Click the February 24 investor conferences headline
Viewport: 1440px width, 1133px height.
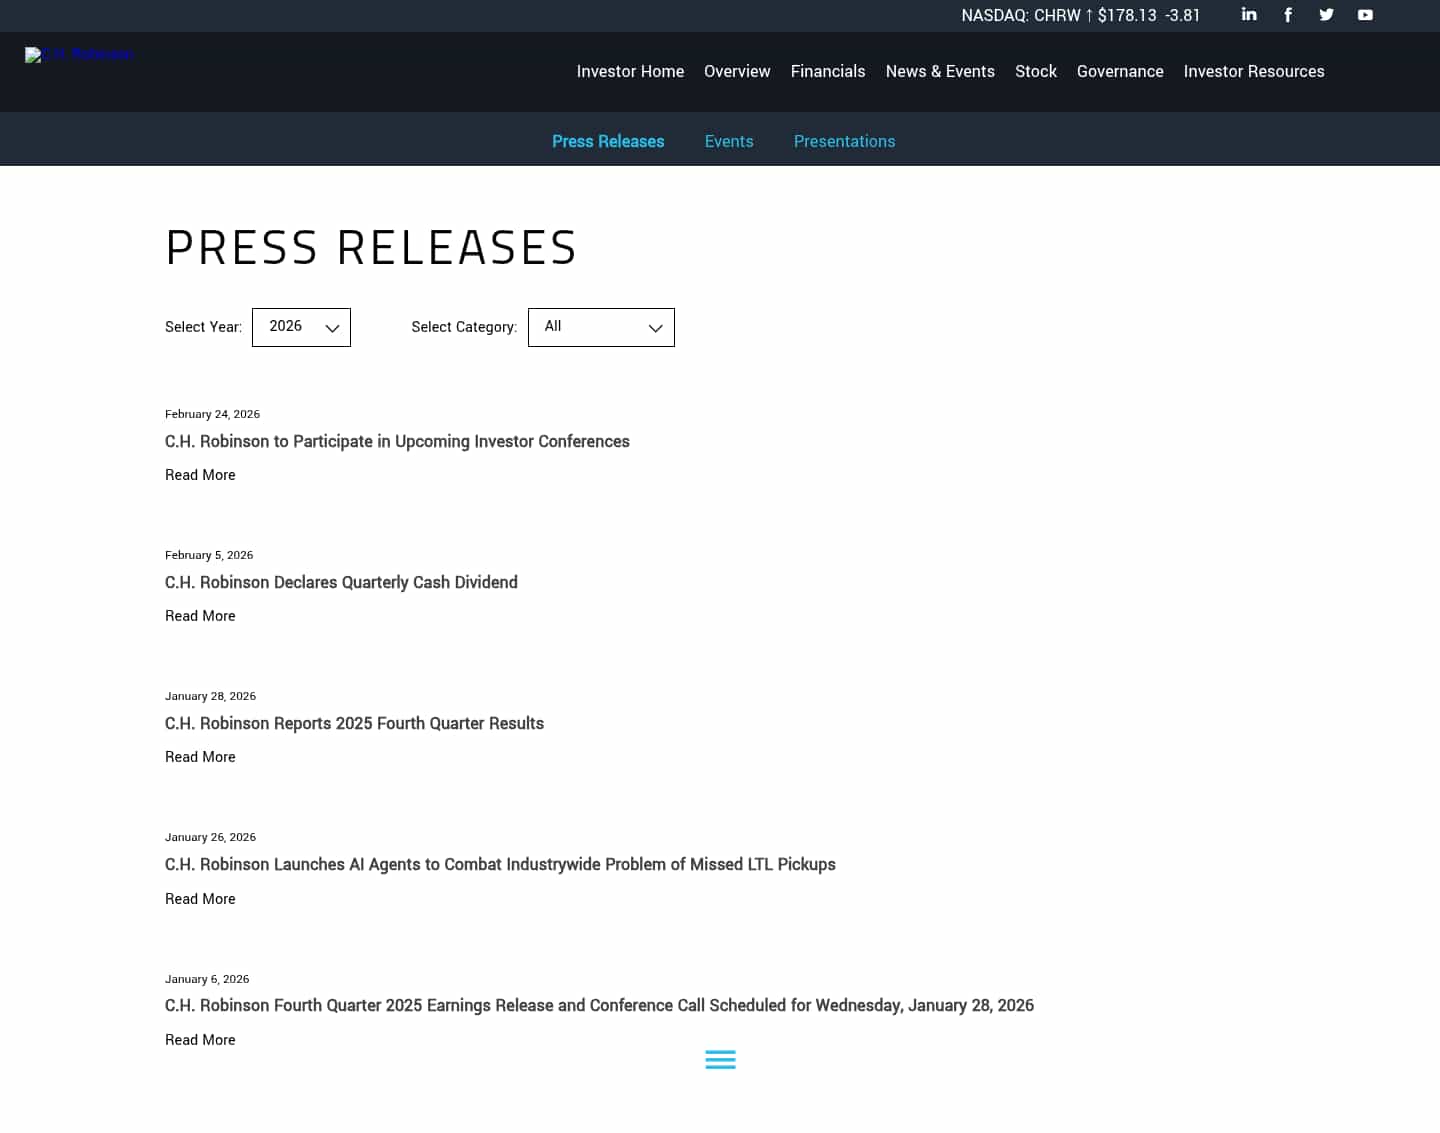pyautogui.click(x=397, y=441)
